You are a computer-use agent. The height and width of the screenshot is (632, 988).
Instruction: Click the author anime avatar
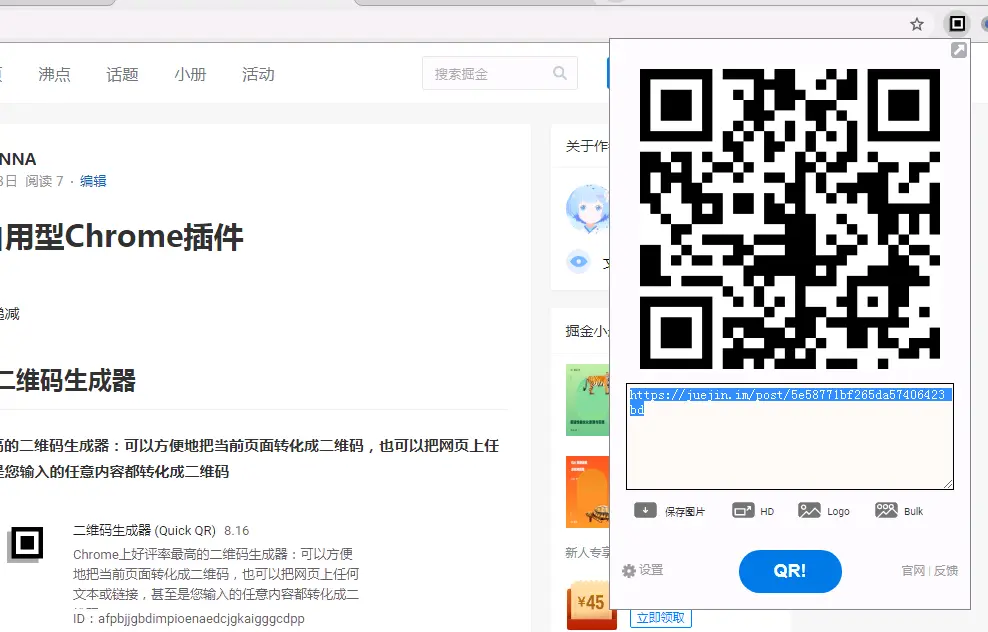point(589,209)
